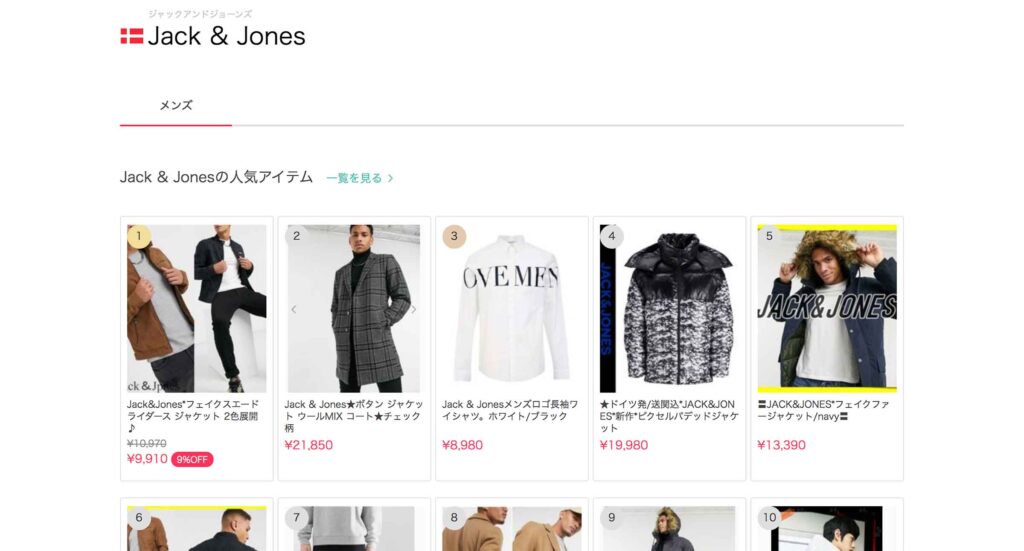The width and height of the screenshot is (1024, 551).
Task: Click the chevron arrow next to 一覧を見る
Action: point(391,178)
